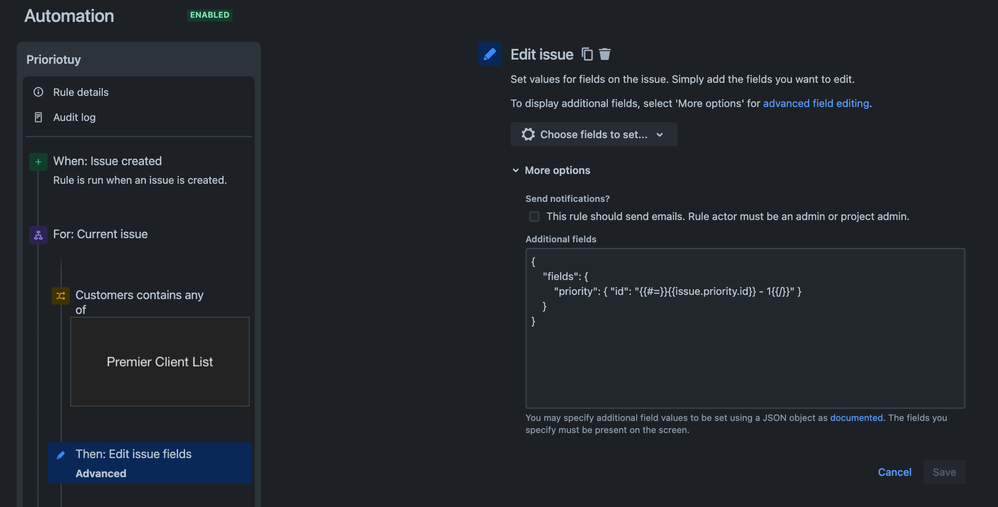Click inside the Additional fields JSON textarea
Screen dimensions: 998x507
pos(745,328)
